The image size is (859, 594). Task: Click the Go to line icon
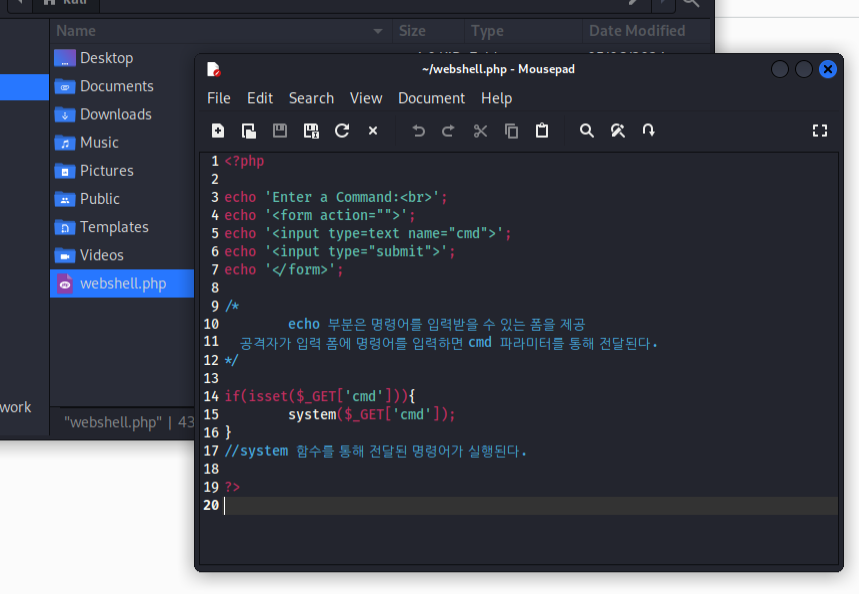[648, 130]
